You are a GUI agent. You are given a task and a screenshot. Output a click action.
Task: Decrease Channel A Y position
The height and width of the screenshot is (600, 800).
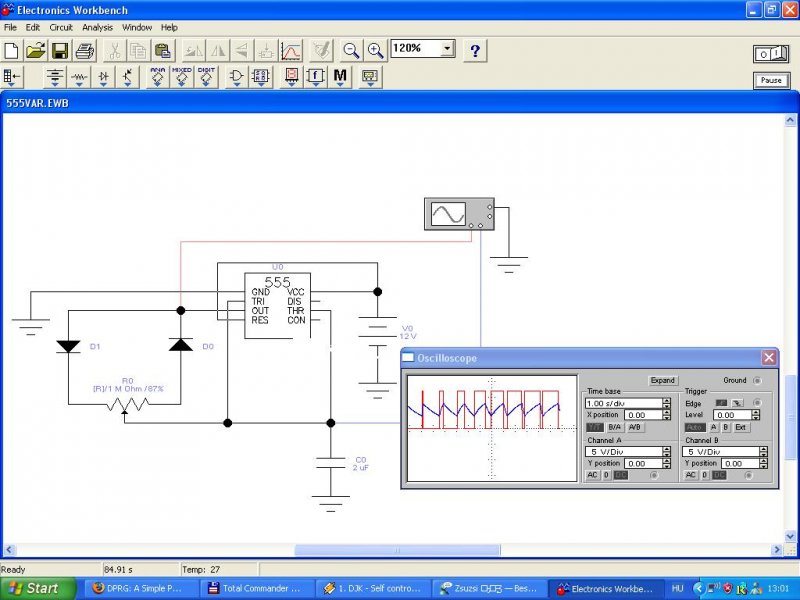[667, 466]
